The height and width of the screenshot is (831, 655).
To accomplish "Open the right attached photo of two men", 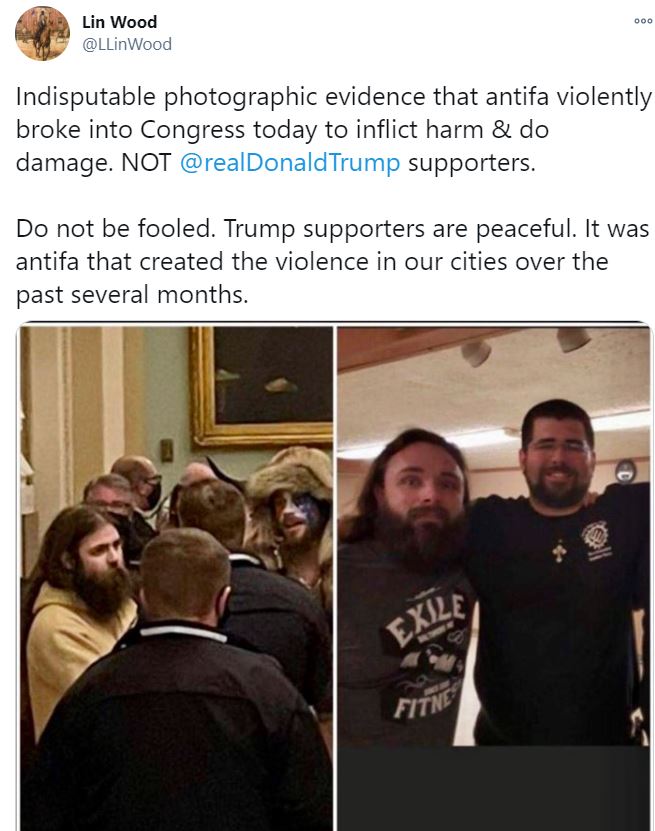I will [x=493, y=536].
